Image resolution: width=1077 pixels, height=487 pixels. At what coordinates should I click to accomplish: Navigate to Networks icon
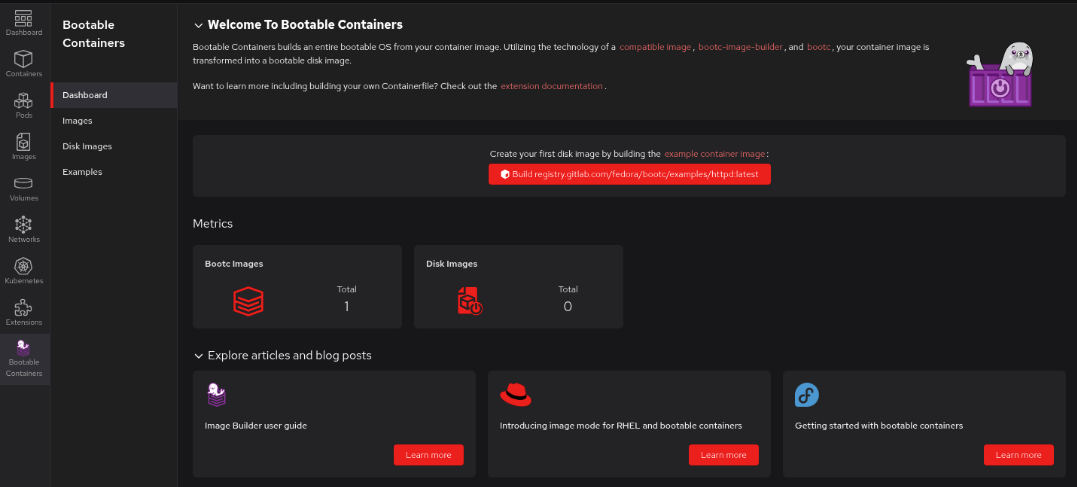coord(23,225)
